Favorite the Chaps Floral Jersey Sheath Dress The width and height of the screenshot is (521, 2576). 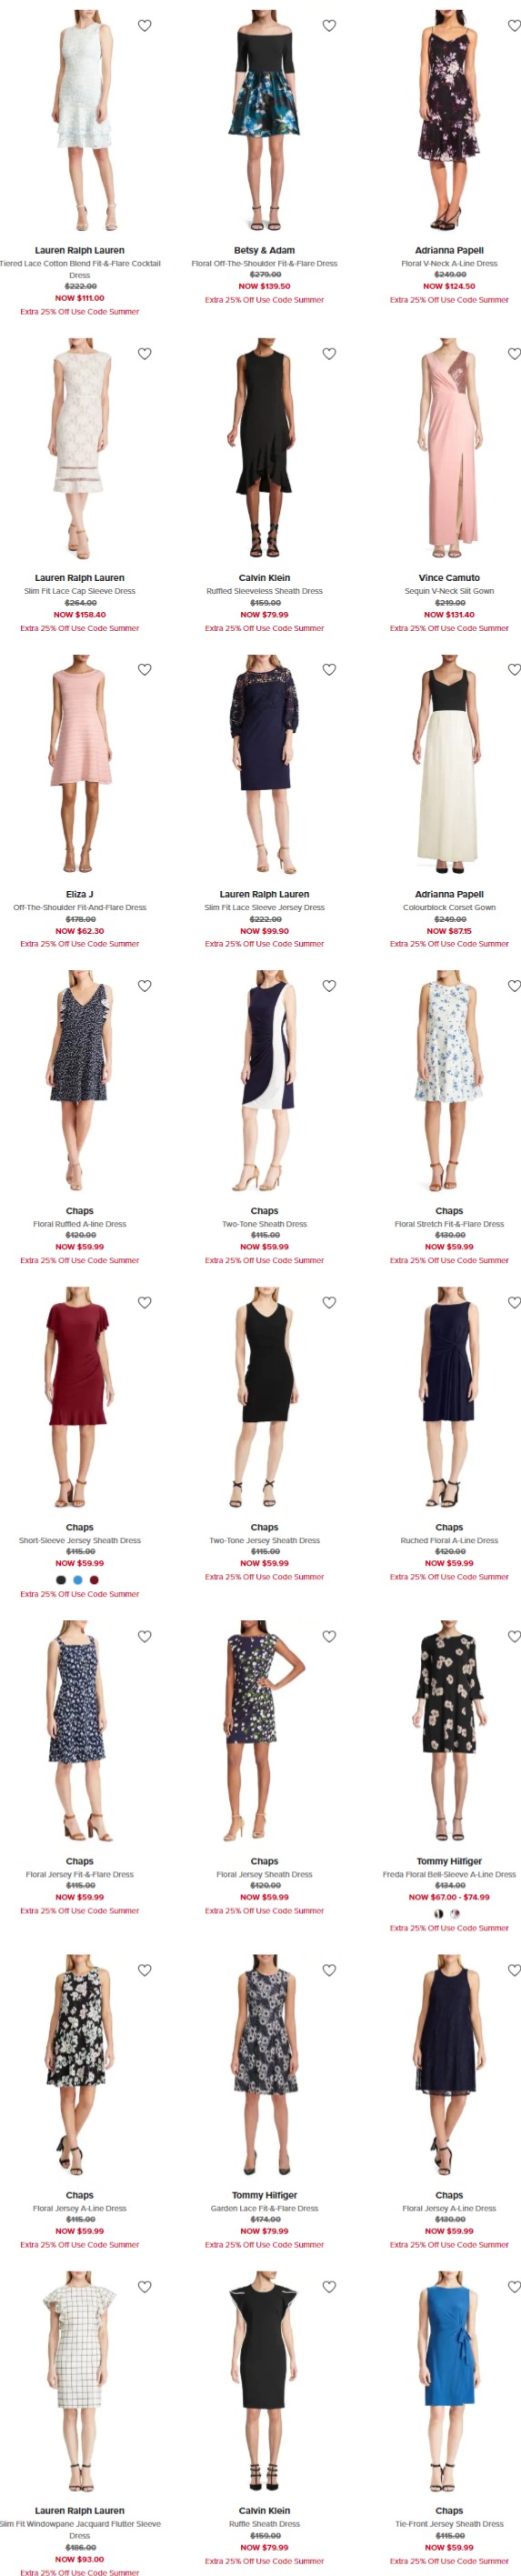click(329, 1636)
